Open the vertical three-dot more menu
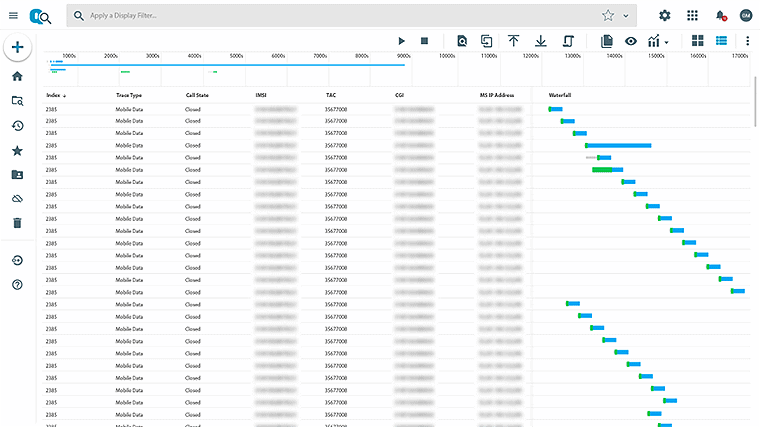The height and width of the screenshot is (427, 760). pos(747,41)
